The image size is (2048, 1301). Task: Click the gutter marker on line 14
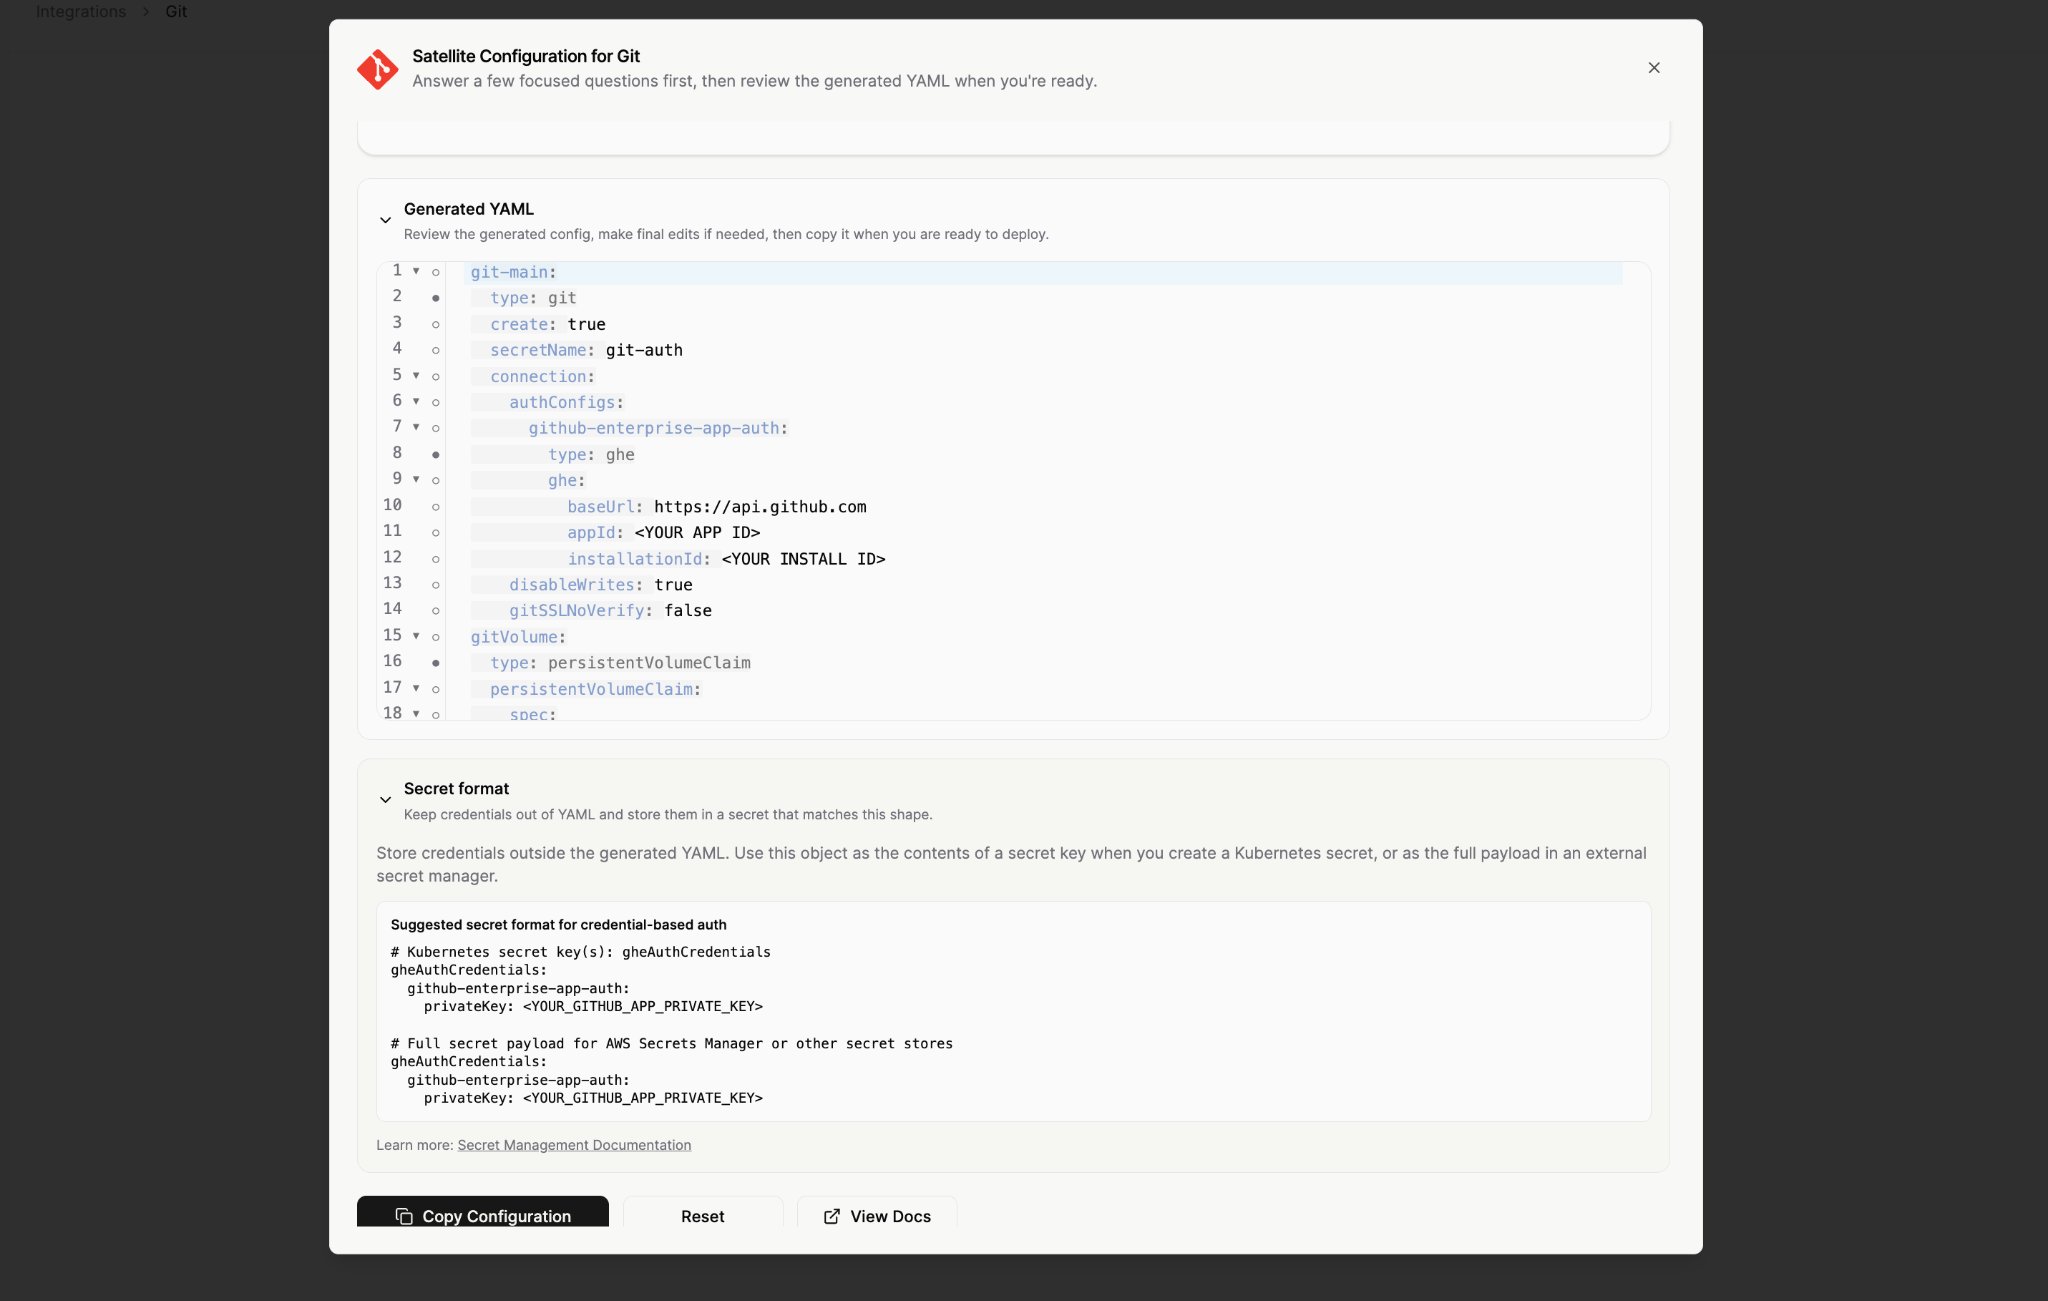[435, 611]
